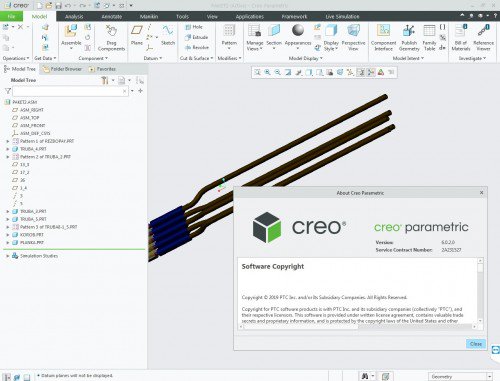Open the Favorites tab
This screenshot has width=500, height=381.
pos(103,69)
